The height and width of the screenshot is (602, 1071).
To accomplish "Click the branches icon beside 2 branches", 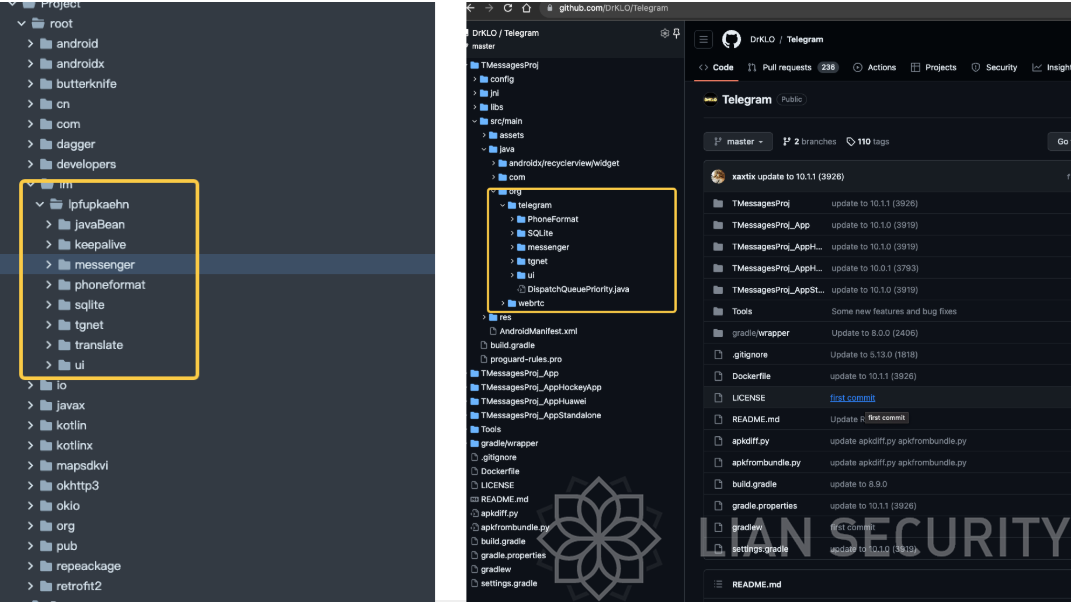I will tap(787, 141).
